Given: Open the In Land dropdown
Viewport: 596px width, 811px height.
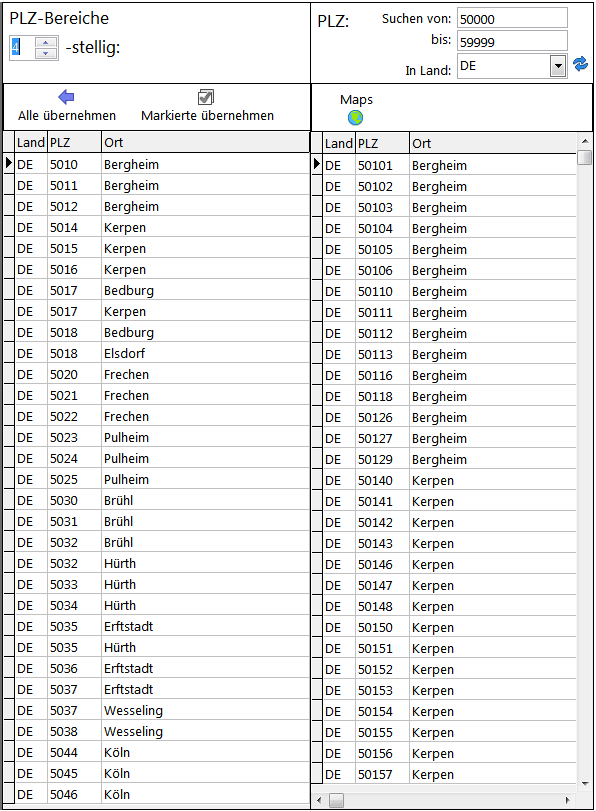Looking at the screenshot, I should pos(558,66).
